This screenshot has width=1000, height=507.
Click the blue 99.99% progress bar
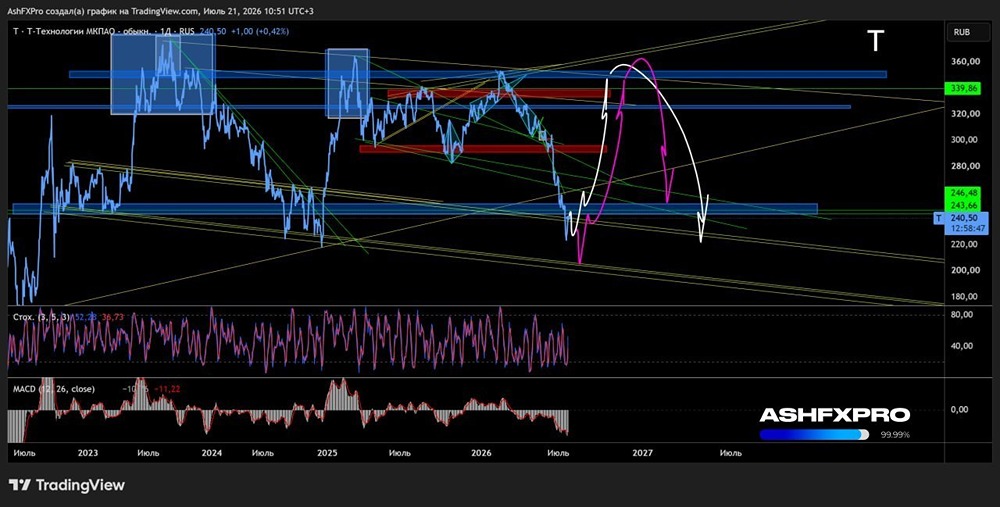click(814, 434)
